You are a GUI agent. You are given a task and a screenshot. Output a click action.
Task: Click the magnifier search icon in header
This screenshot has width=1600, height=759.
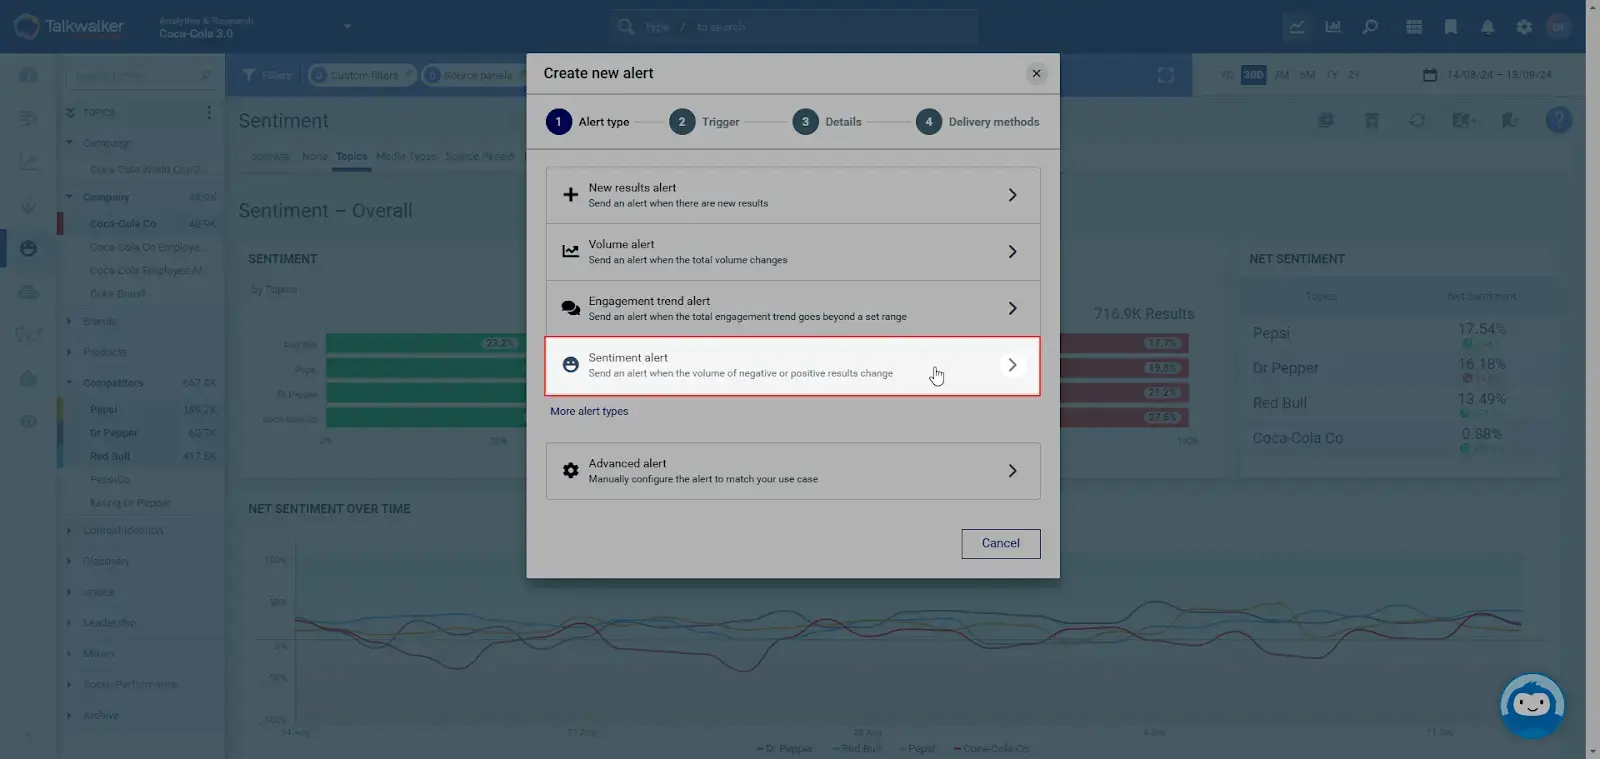1370,27
